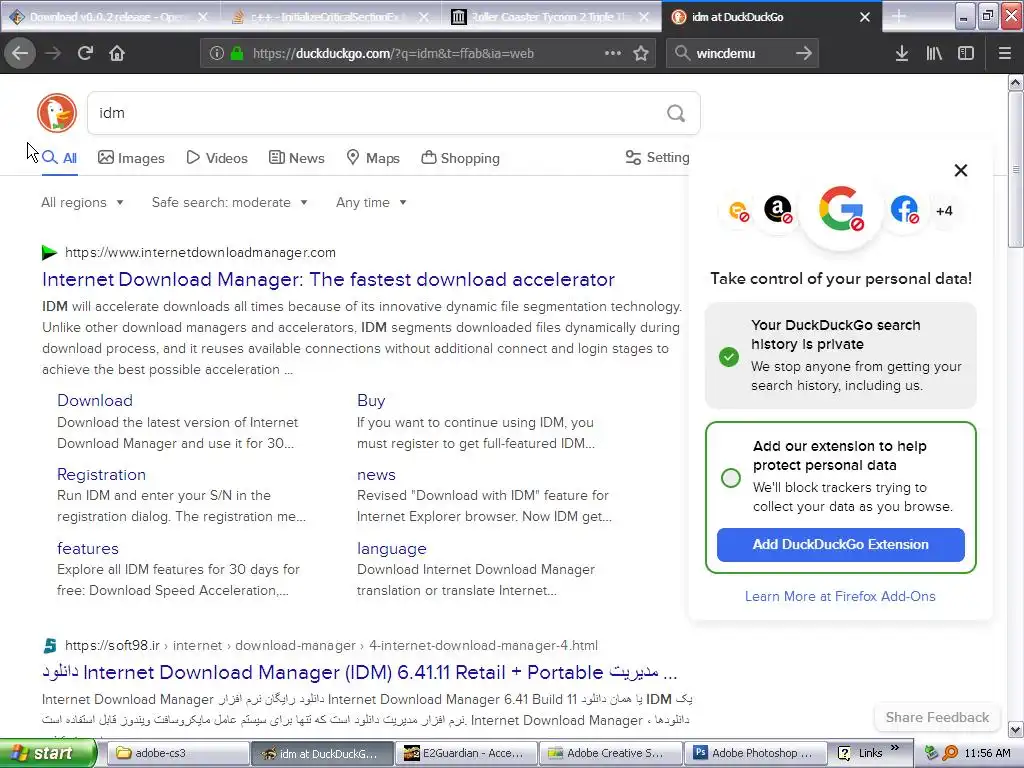Switch to the Images tab
Screen dimensions: 1024x768
coord(131,158)
